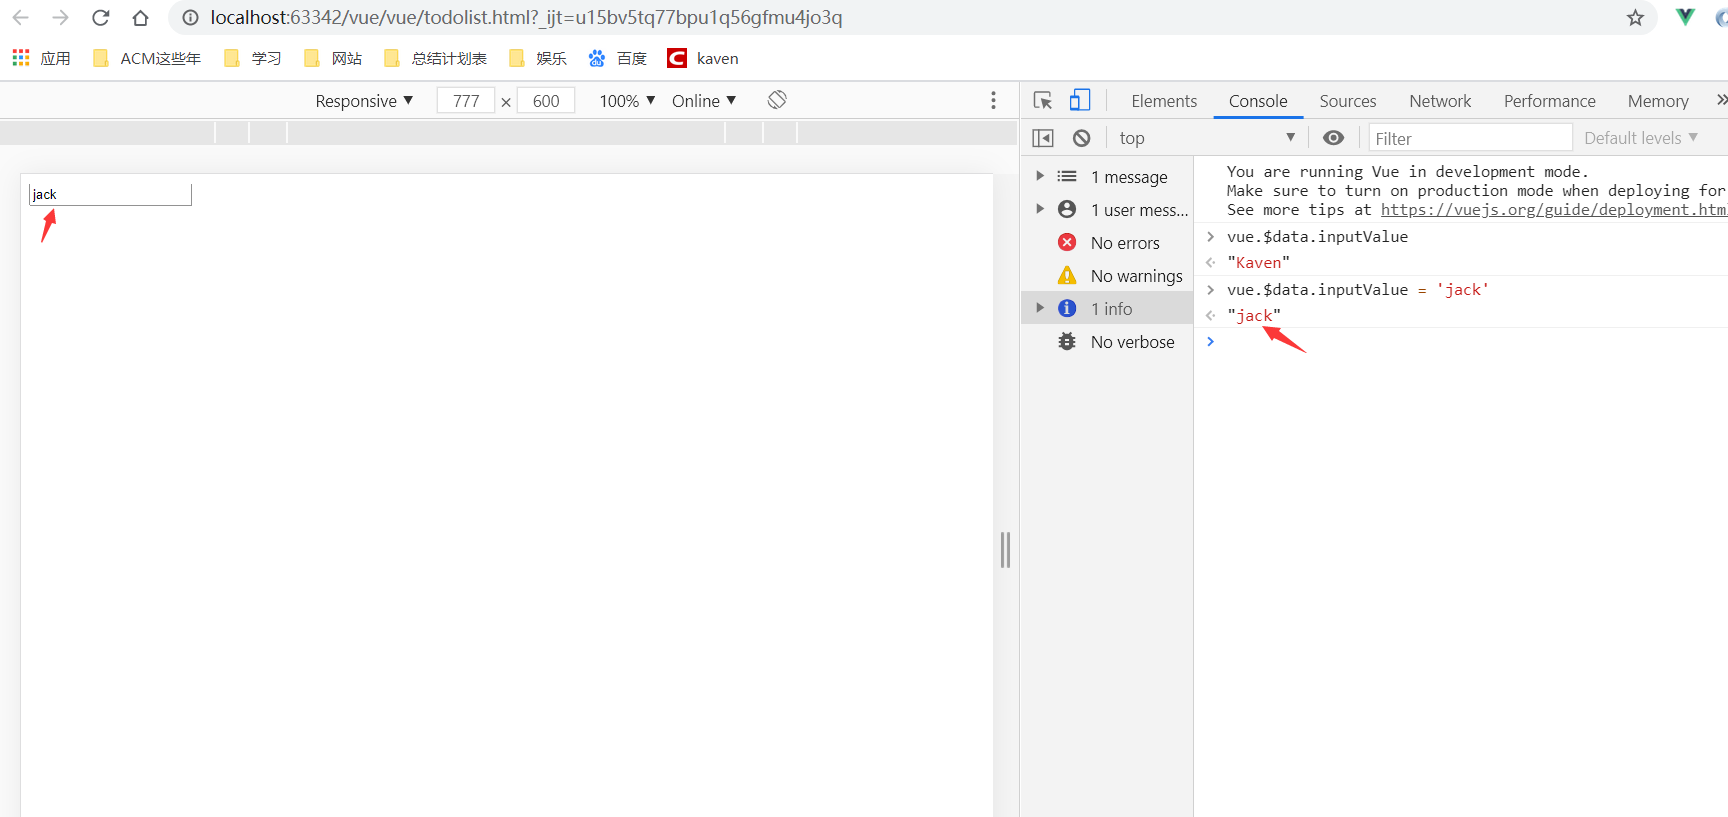The image size is (1728, 817).
Task: Bookmark this page with star icon
Action: tap(1635, 18)
